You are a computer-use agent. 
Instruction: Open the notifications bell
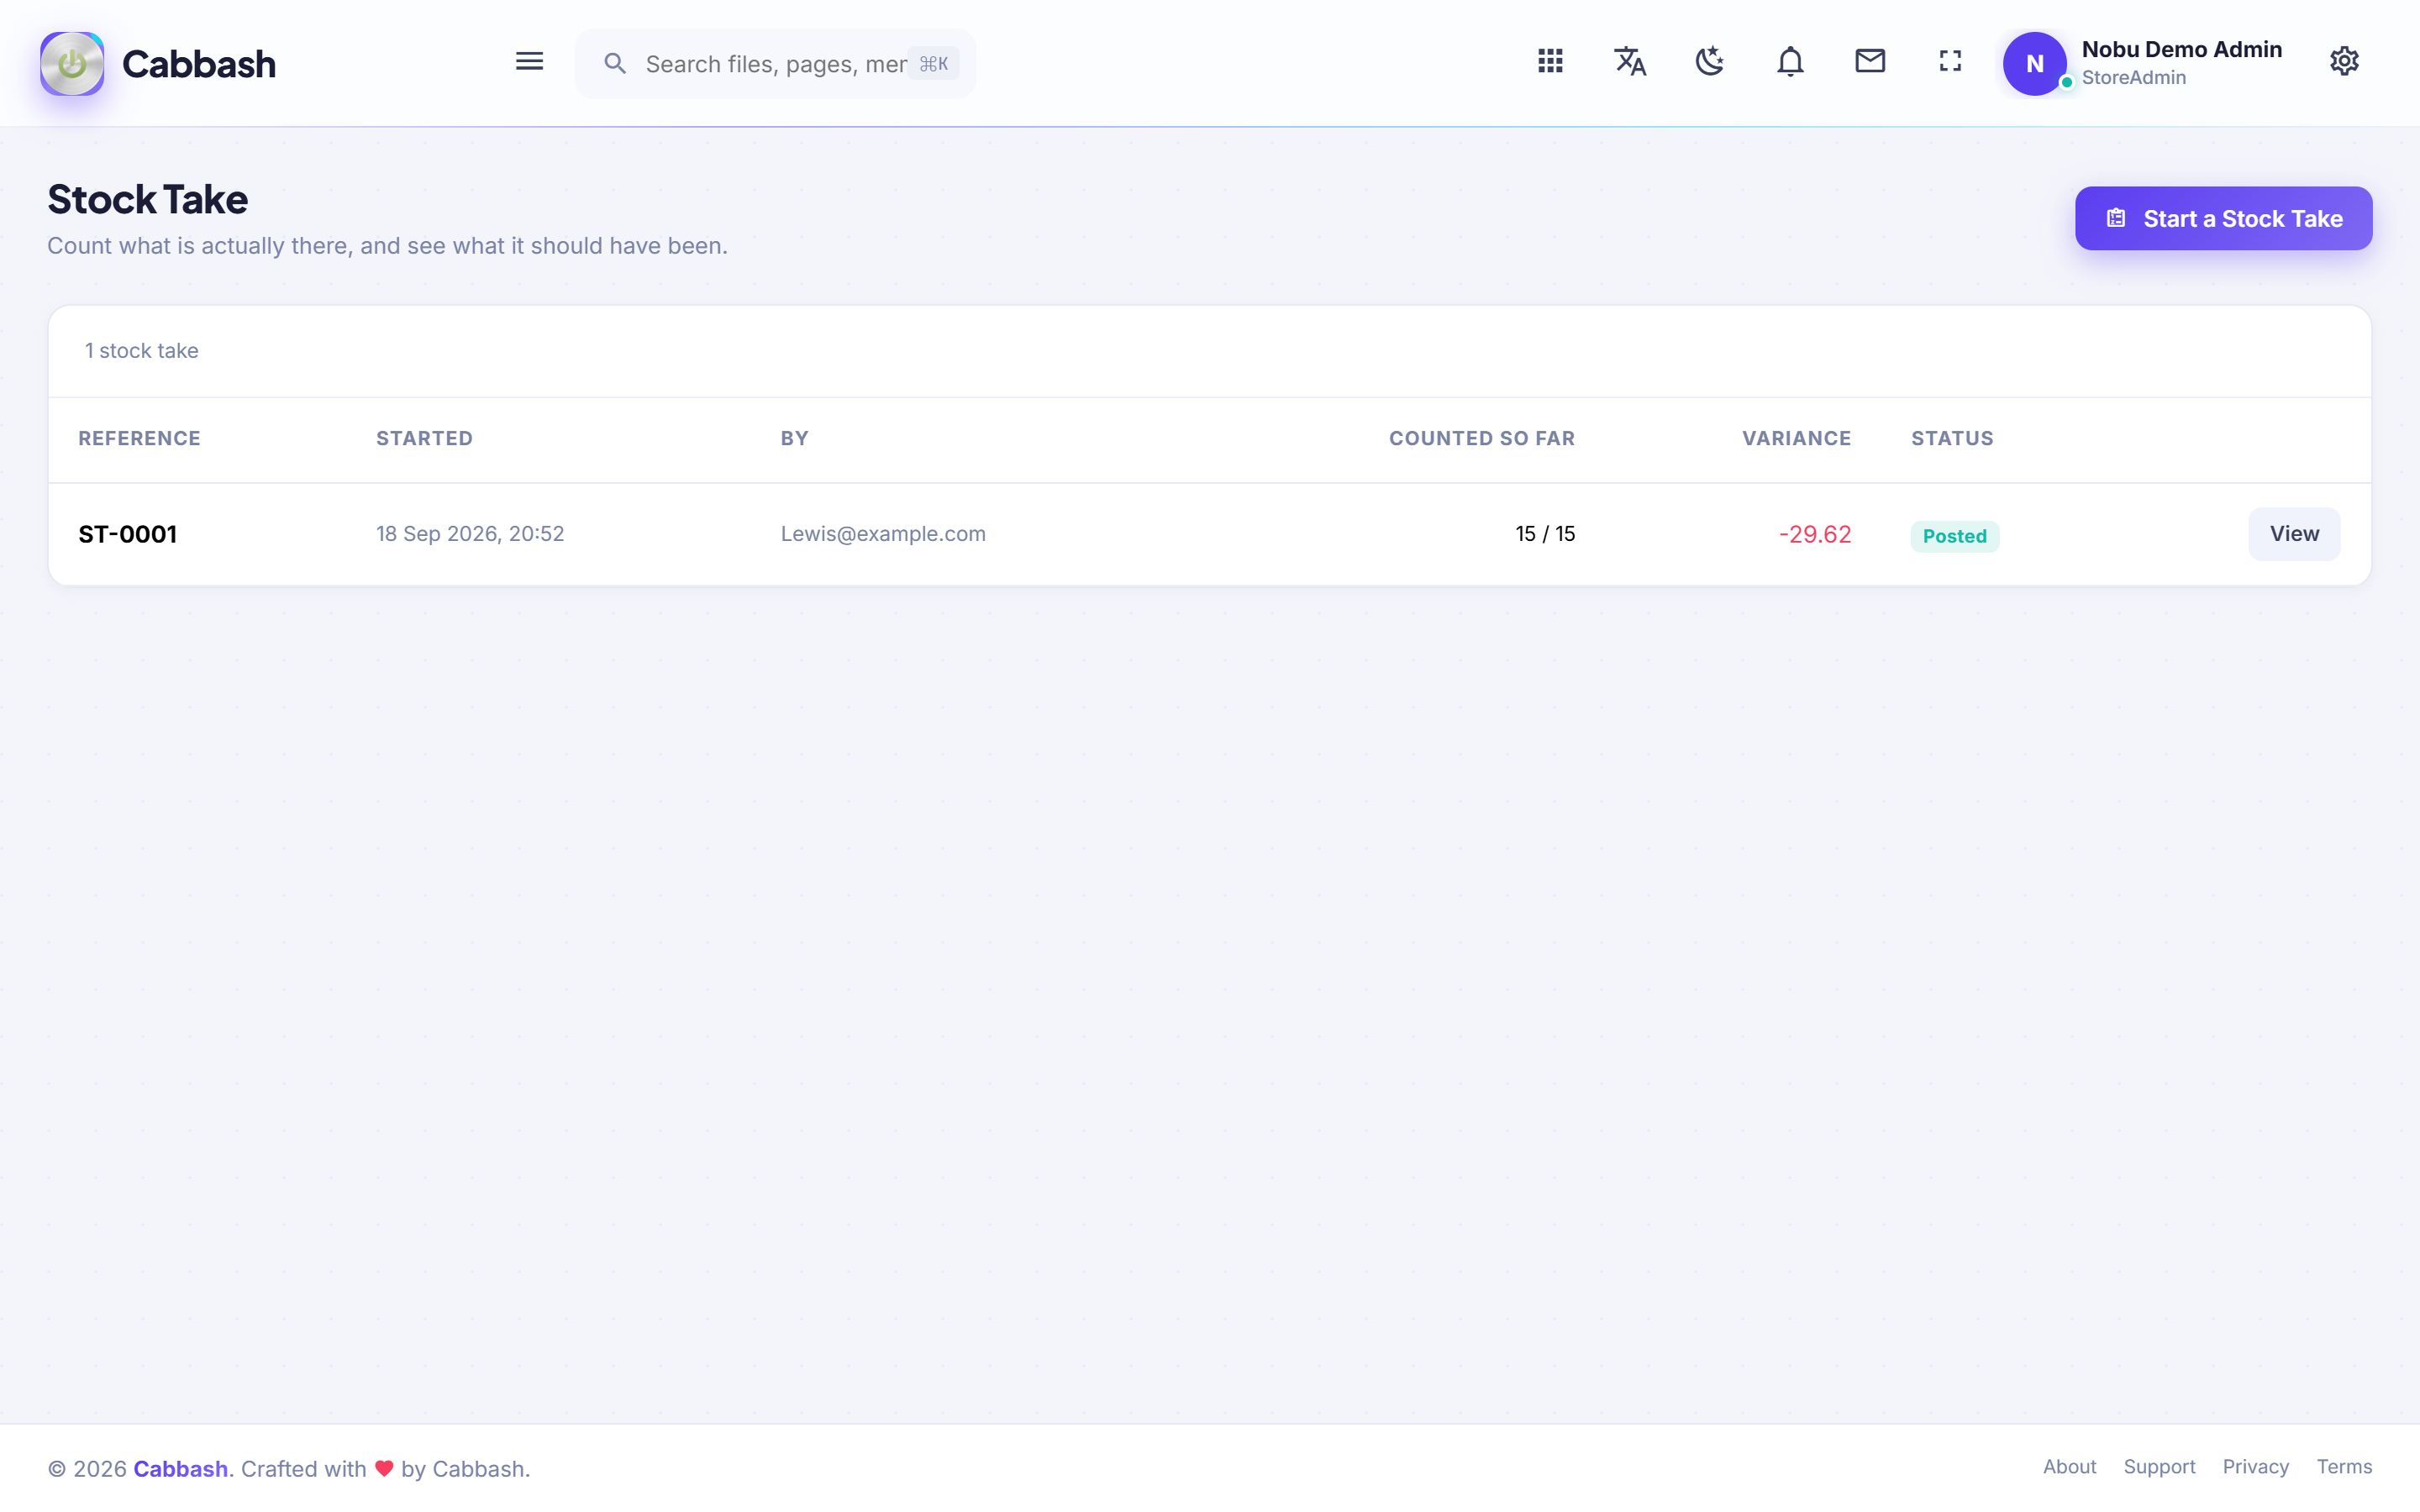click(1790, 62)
